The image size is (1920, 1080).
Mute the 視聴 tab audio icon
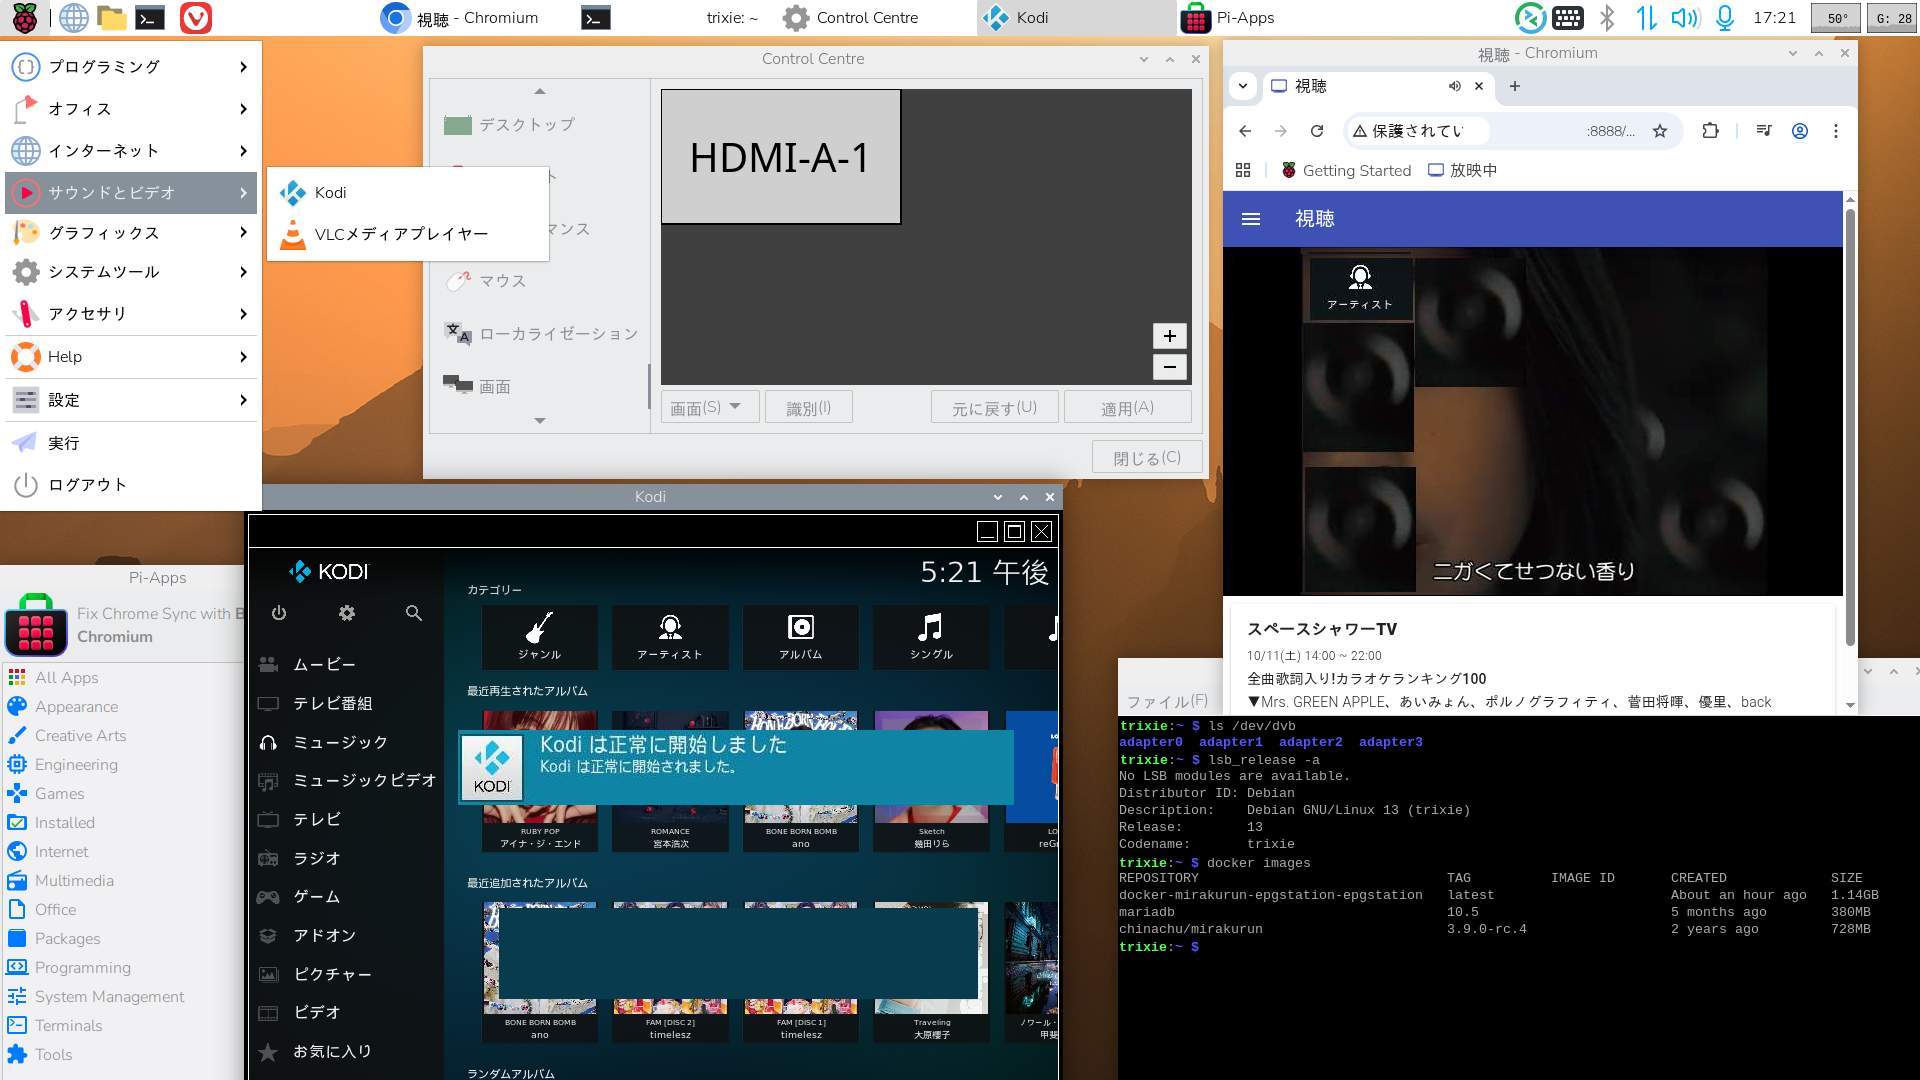(x=1454, y=86)
